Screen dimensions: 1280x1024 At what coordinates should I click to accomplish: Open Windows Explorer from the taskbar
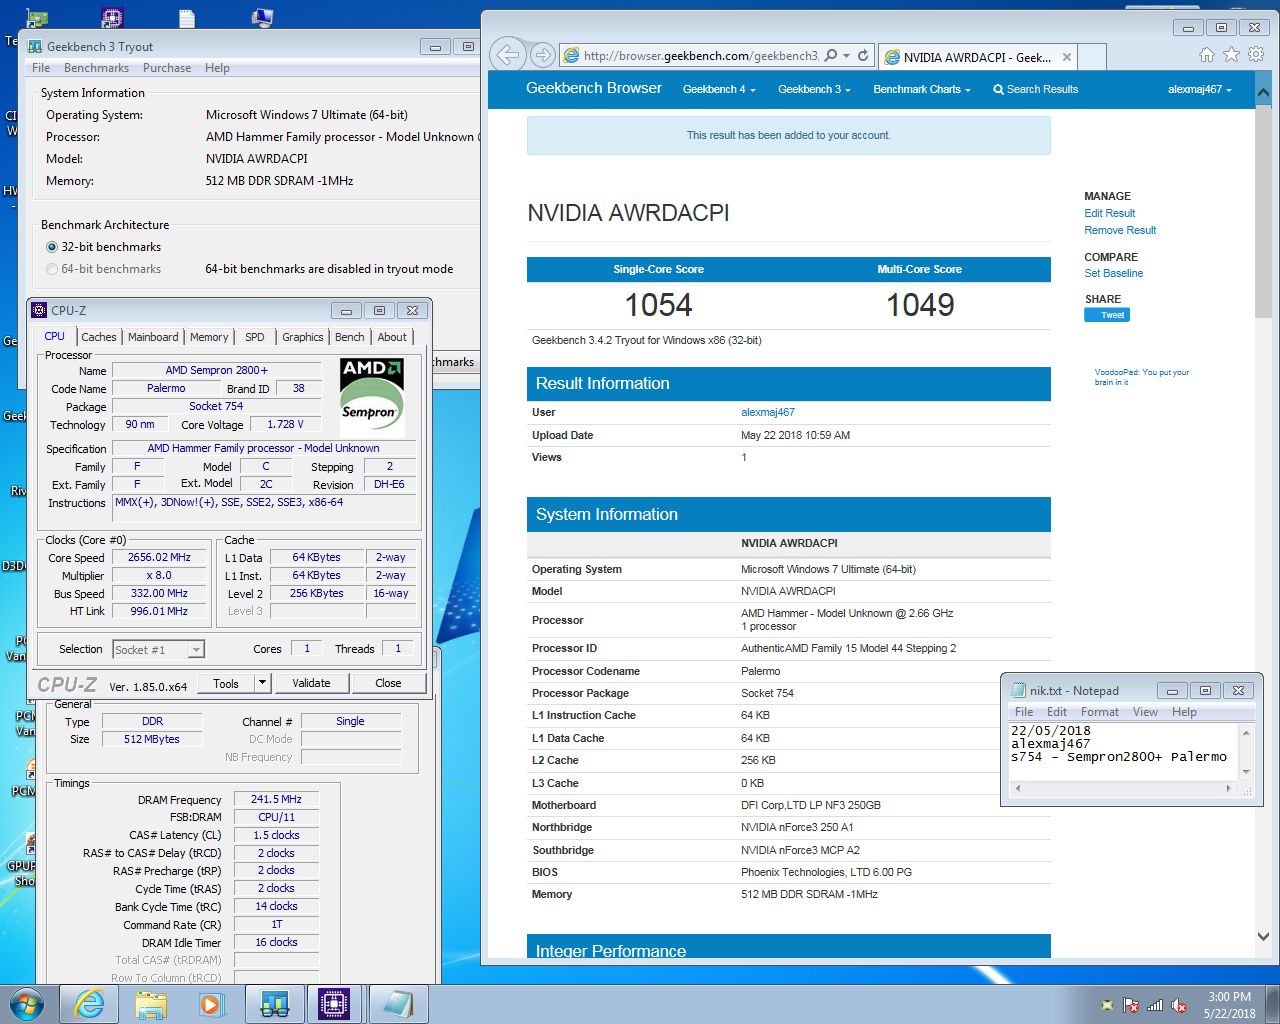click(151, 1004)
